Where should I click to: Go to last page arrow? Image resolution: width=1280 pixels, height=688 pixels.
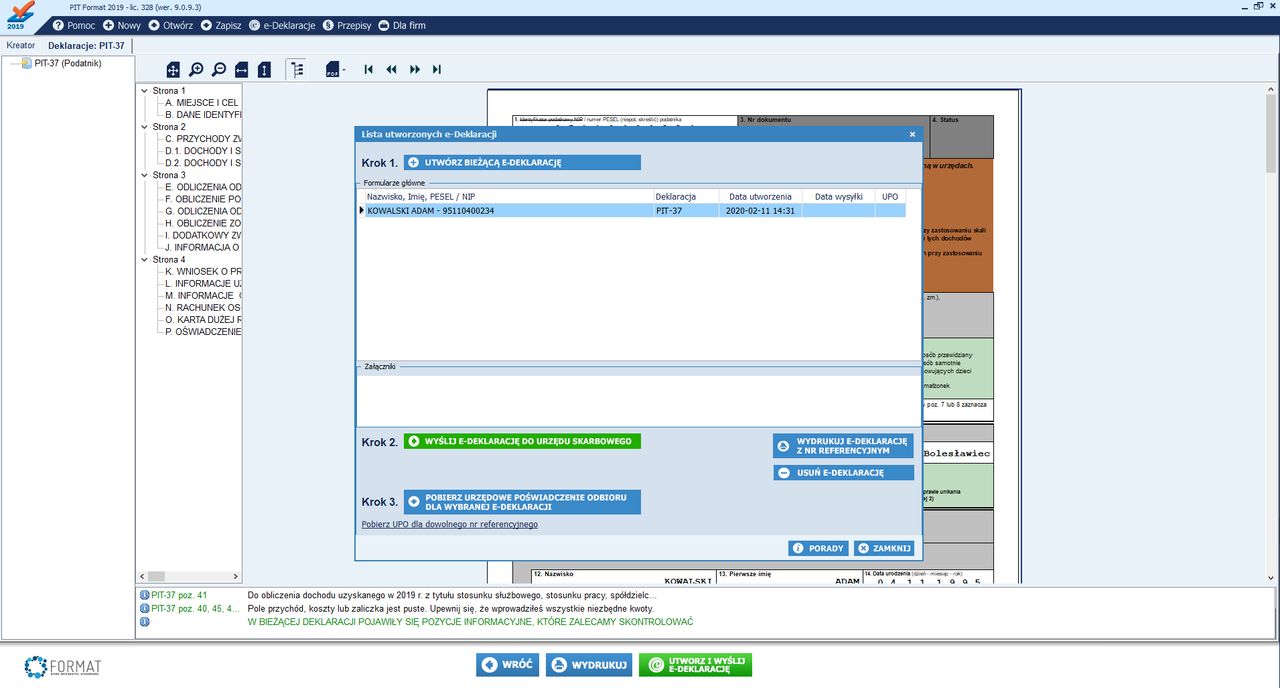[x=437, y=69]
